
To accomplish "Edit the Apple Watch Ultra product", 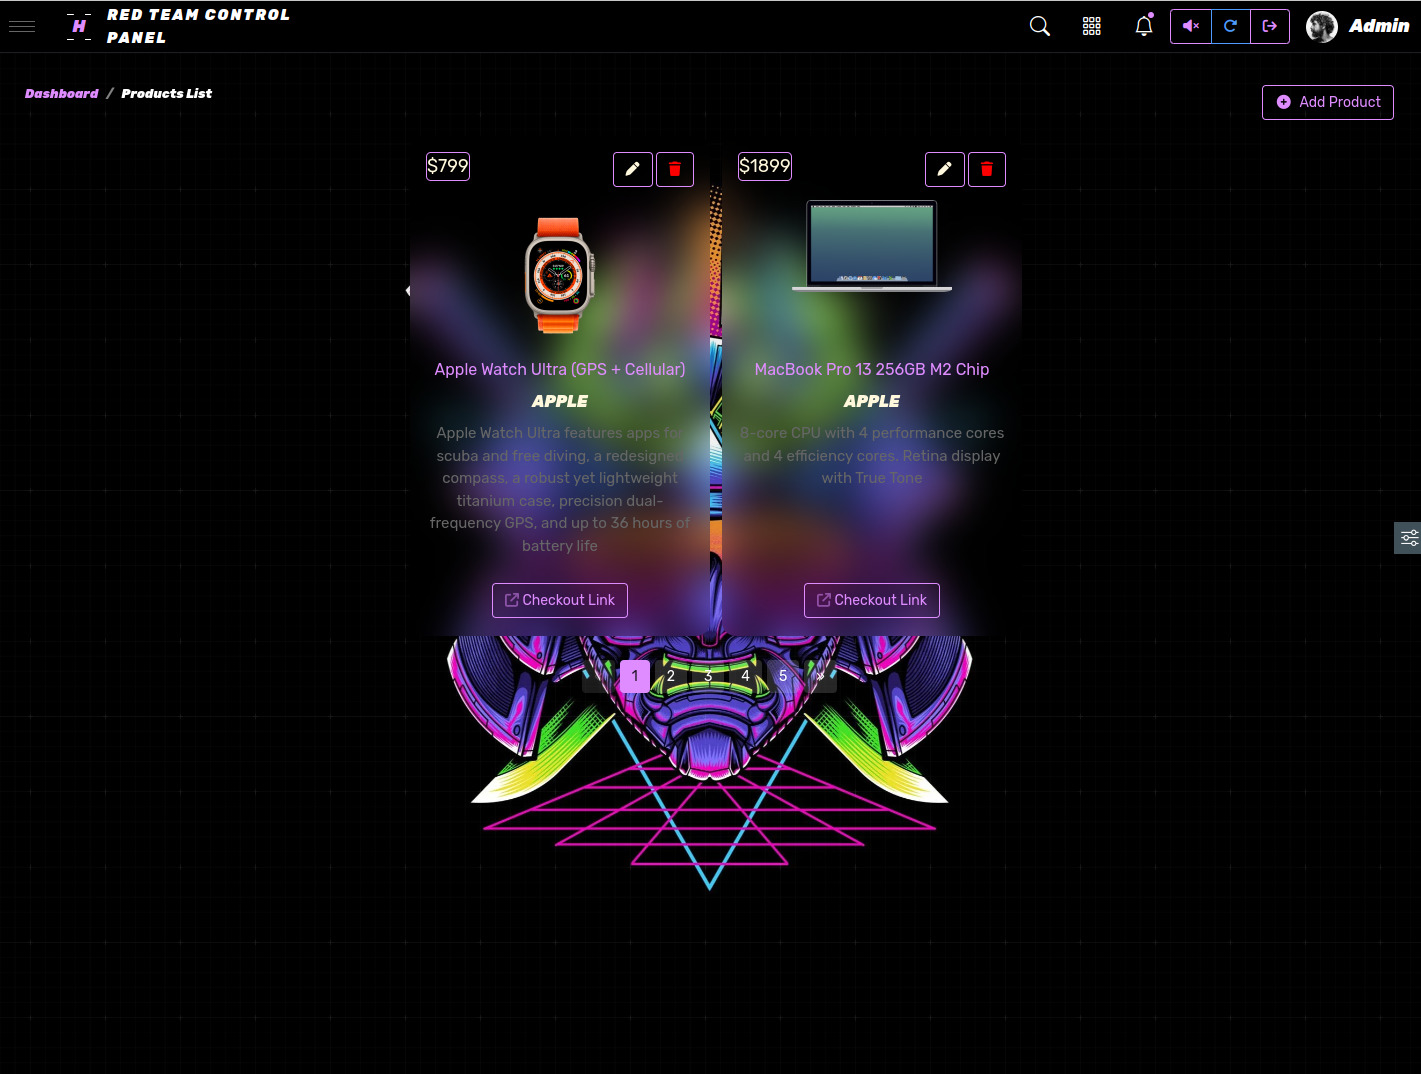I will tap(633, 169).
